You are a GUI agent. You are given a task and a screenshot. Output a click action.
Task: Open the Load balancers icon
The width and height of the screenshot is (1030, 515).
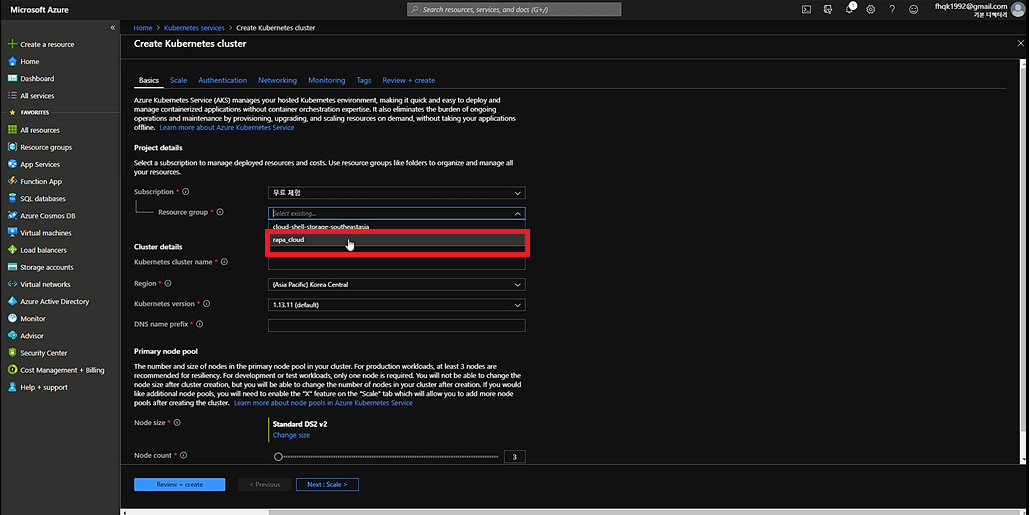(x=12, y=250)
